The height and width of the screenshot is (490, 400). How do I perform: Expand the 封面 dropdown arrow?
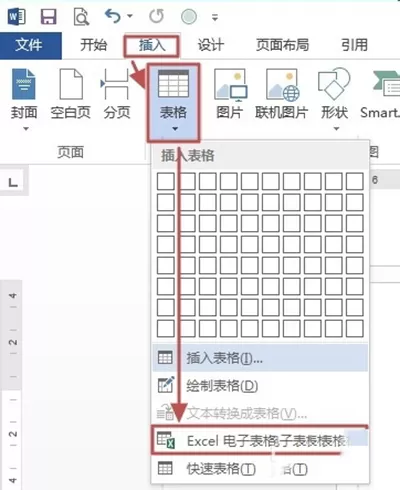click(26, 129)
